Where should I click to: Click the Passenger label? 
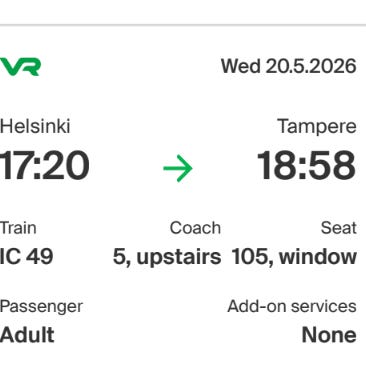[x=41, y=306]
